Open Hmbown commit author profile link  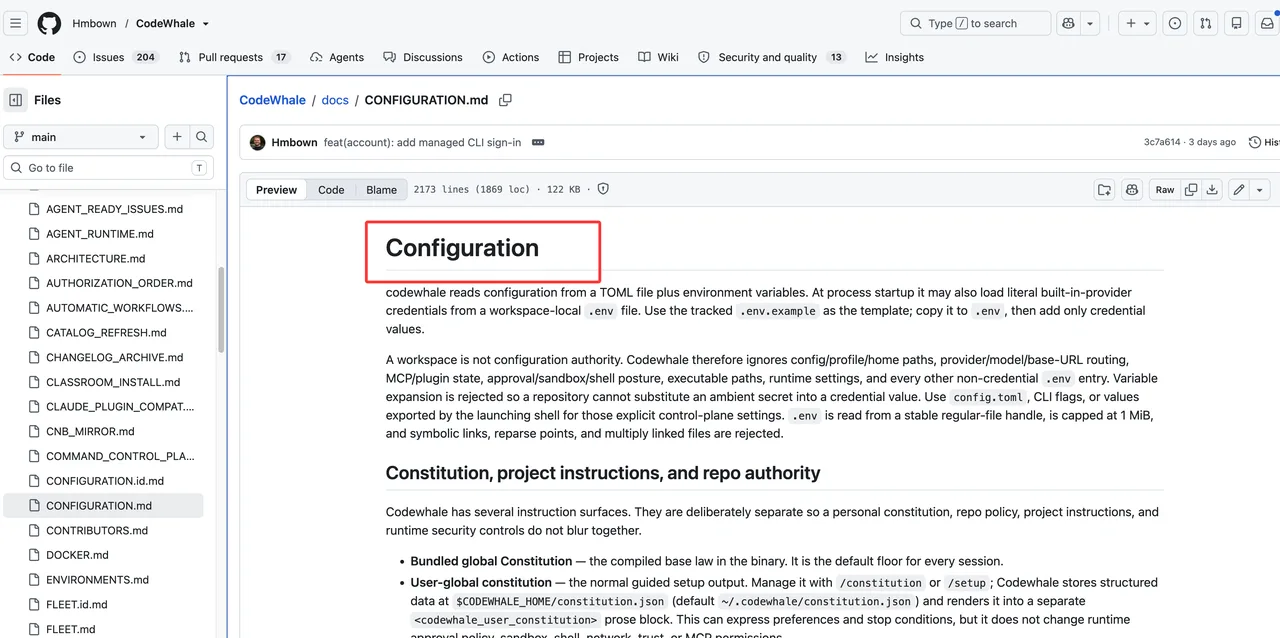pos(294,142)
